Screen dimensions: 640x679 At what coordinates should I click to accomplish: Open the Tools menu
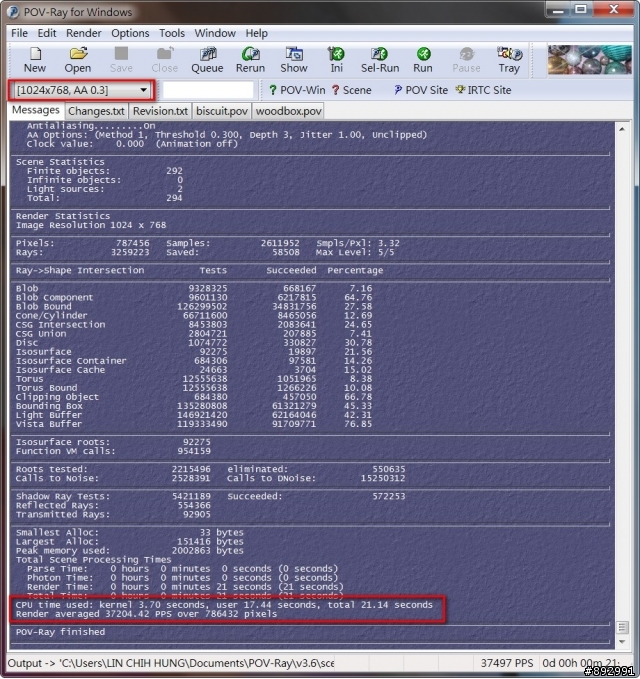tap(172, 33)
